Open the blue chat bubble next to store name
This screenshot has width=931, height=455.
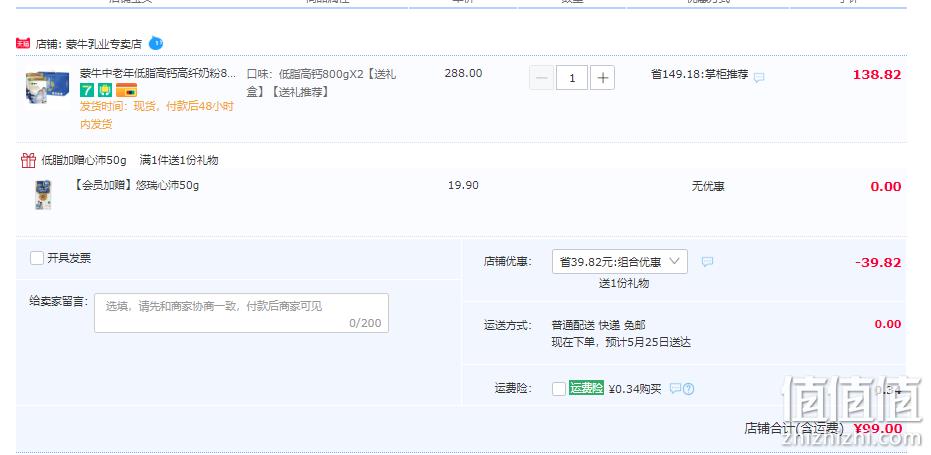pos(156,43)
